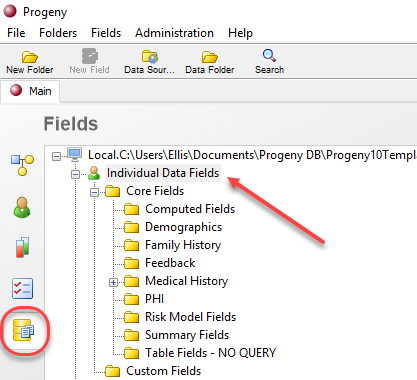The width and height of the screenshot is (417, 380).
Task: Click the Data Source toolbar icon
Action: coord(150,57)
